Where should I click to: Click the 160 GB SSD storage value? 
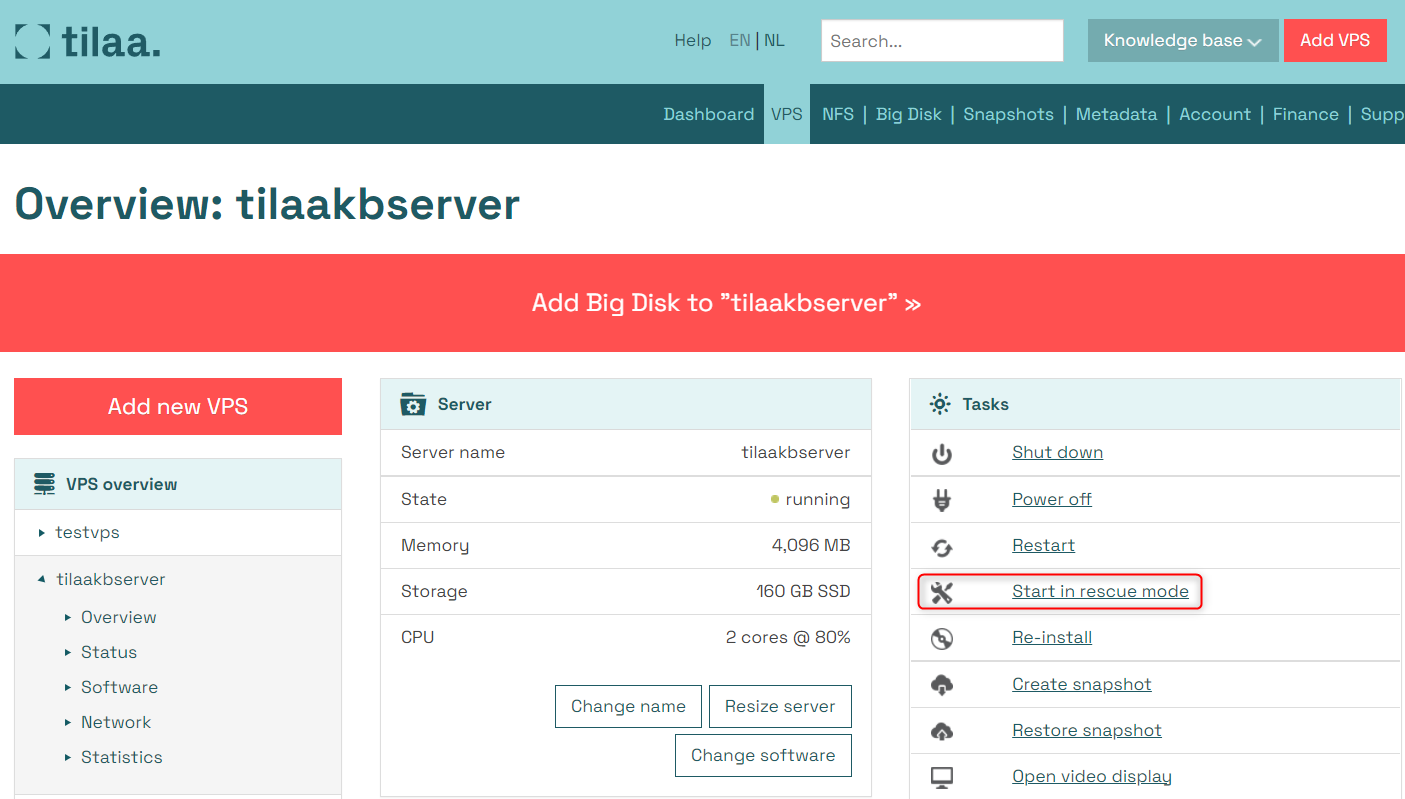(x=803, y=591)
